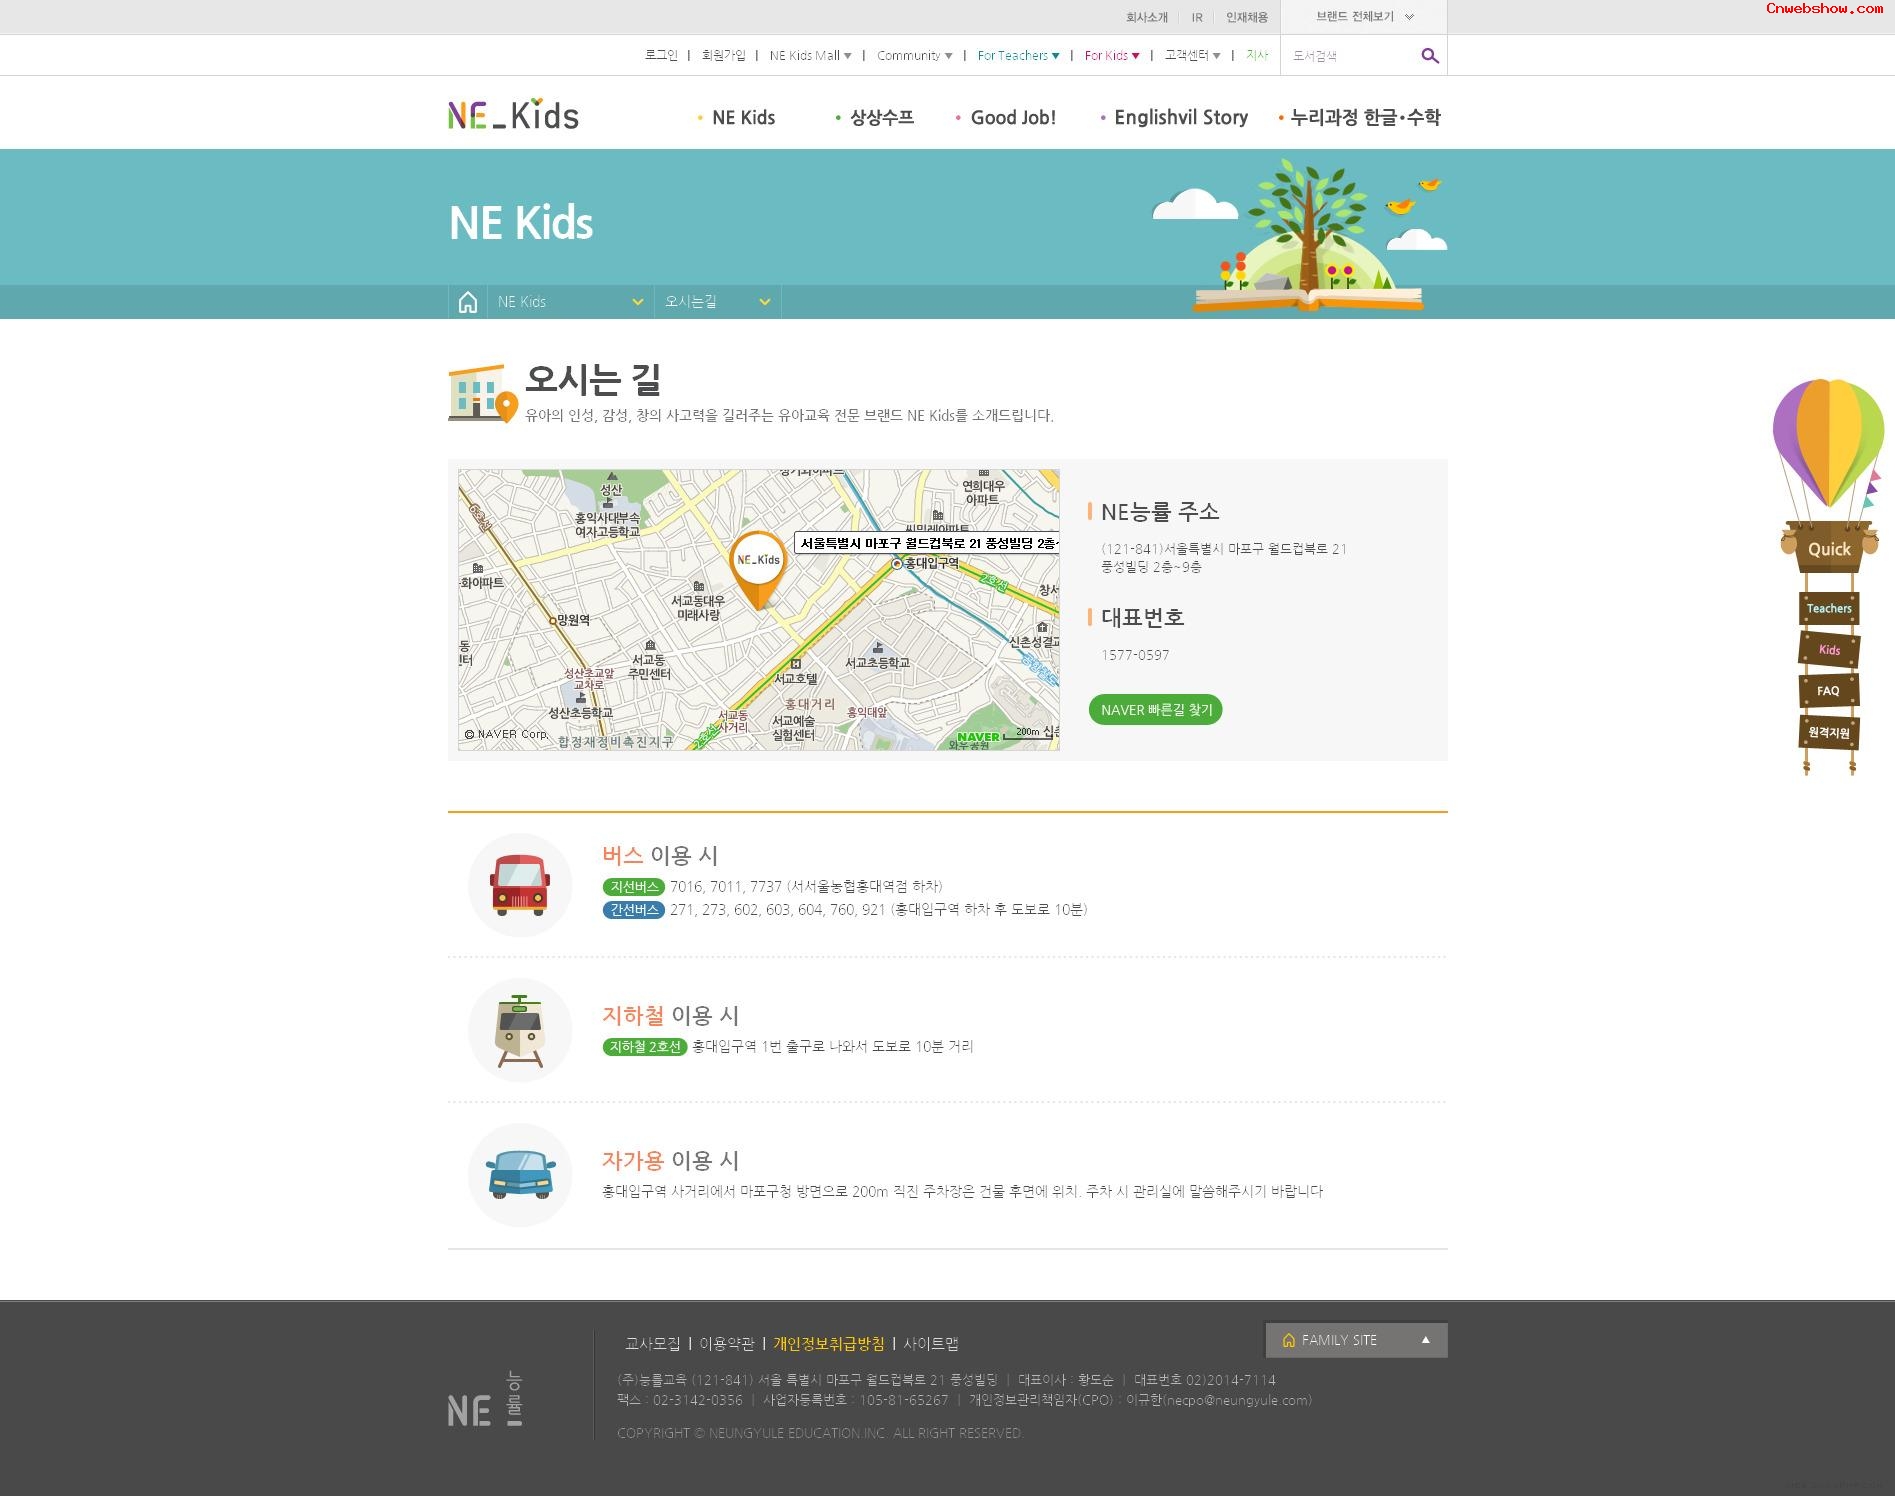
Task: Open the Kids quick sign
Action: 1829,649
